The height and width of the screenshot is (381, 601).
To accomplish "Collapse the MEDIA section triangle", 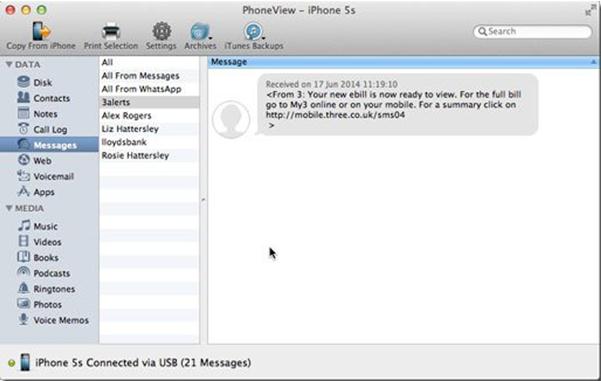I will click(9, 208).
